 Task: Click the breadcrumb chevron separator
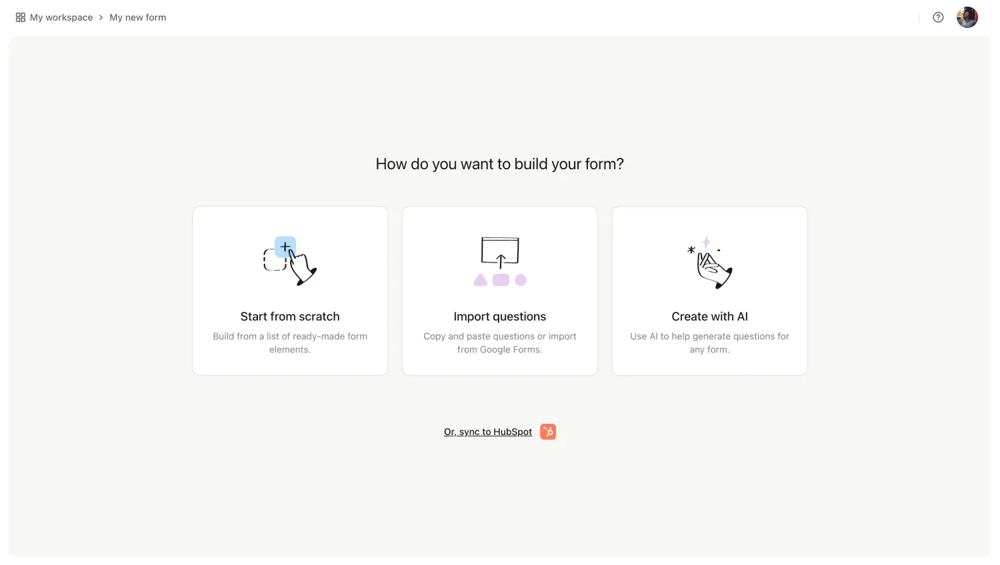(101, 17)
